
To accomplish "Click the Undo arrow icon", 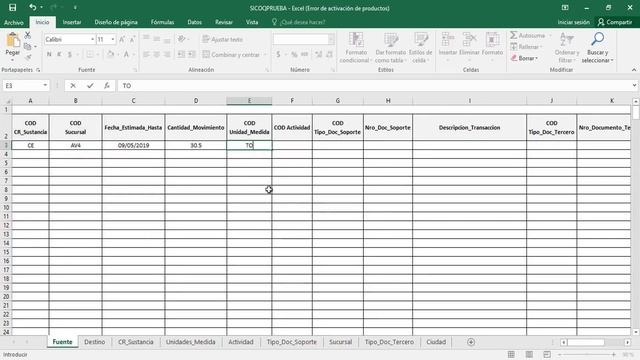I will [x=33, y=7].
